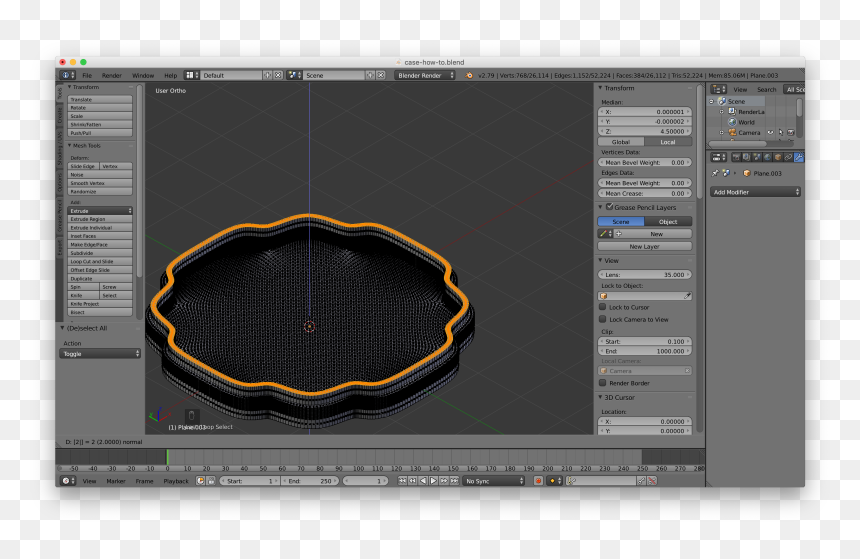The width and height of the screenshot is (860, 559).
Task: Open the Extrude dropdown in Mesh Tools
Action: [x=100, y=211]
